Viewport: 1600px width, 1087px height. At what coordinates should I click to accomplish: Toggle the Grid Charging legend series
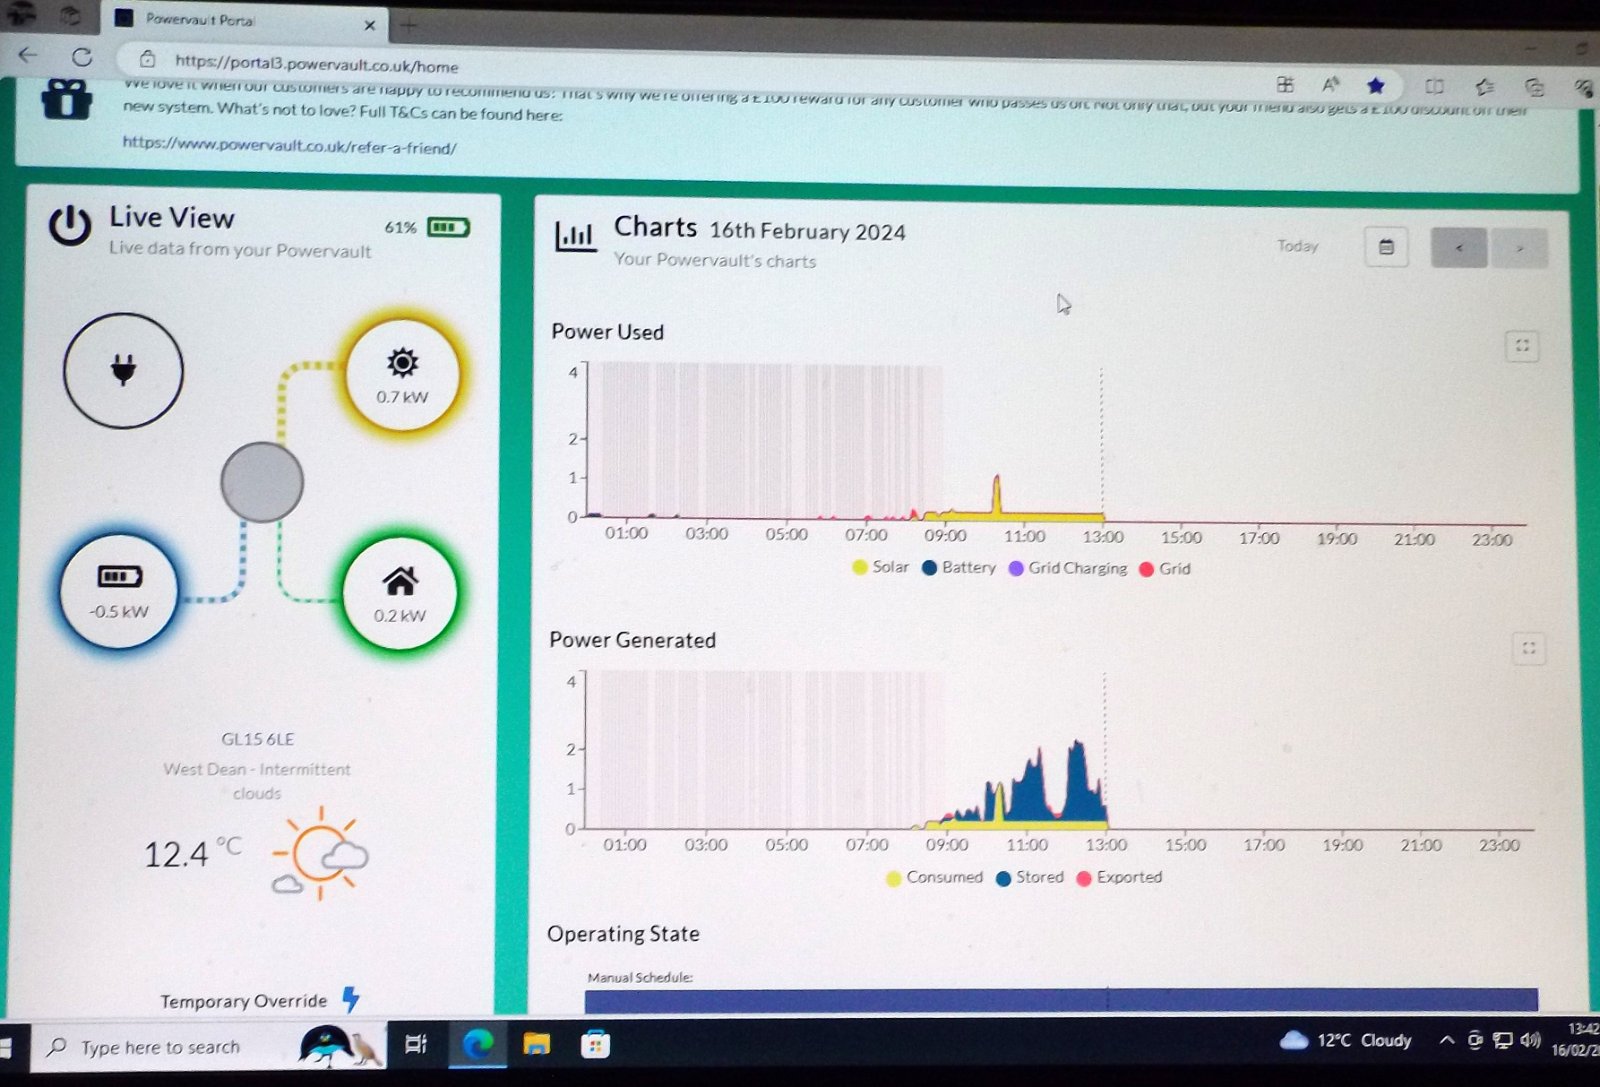1068,568
